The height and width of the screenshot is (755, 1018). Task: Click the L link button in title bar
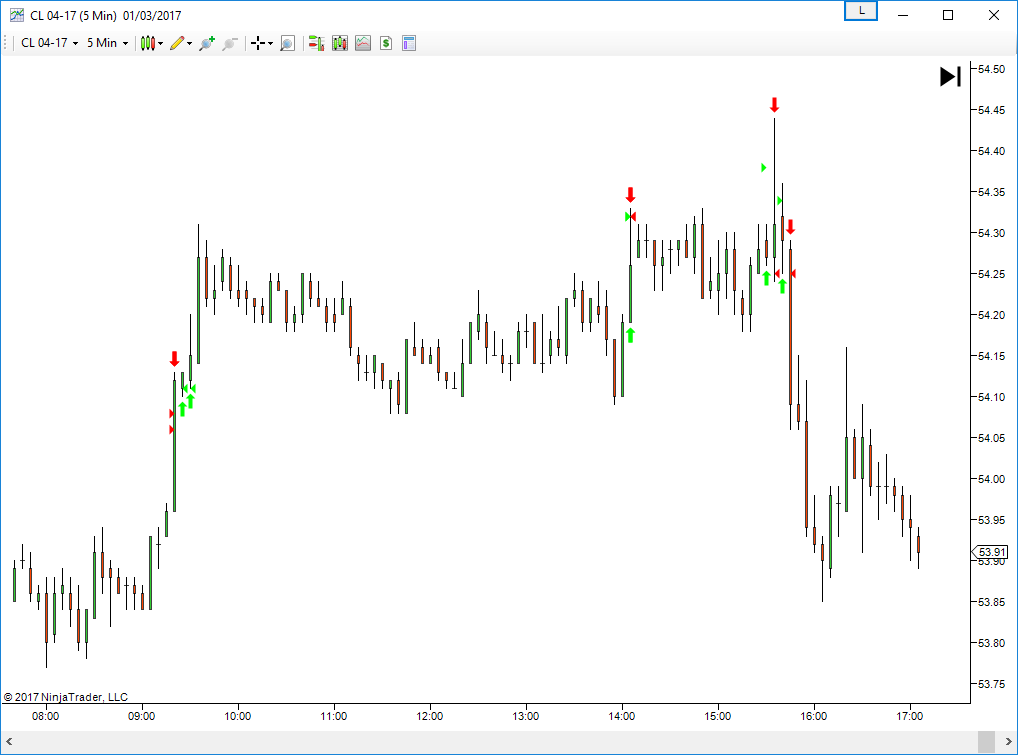click(x=861, y=11)
